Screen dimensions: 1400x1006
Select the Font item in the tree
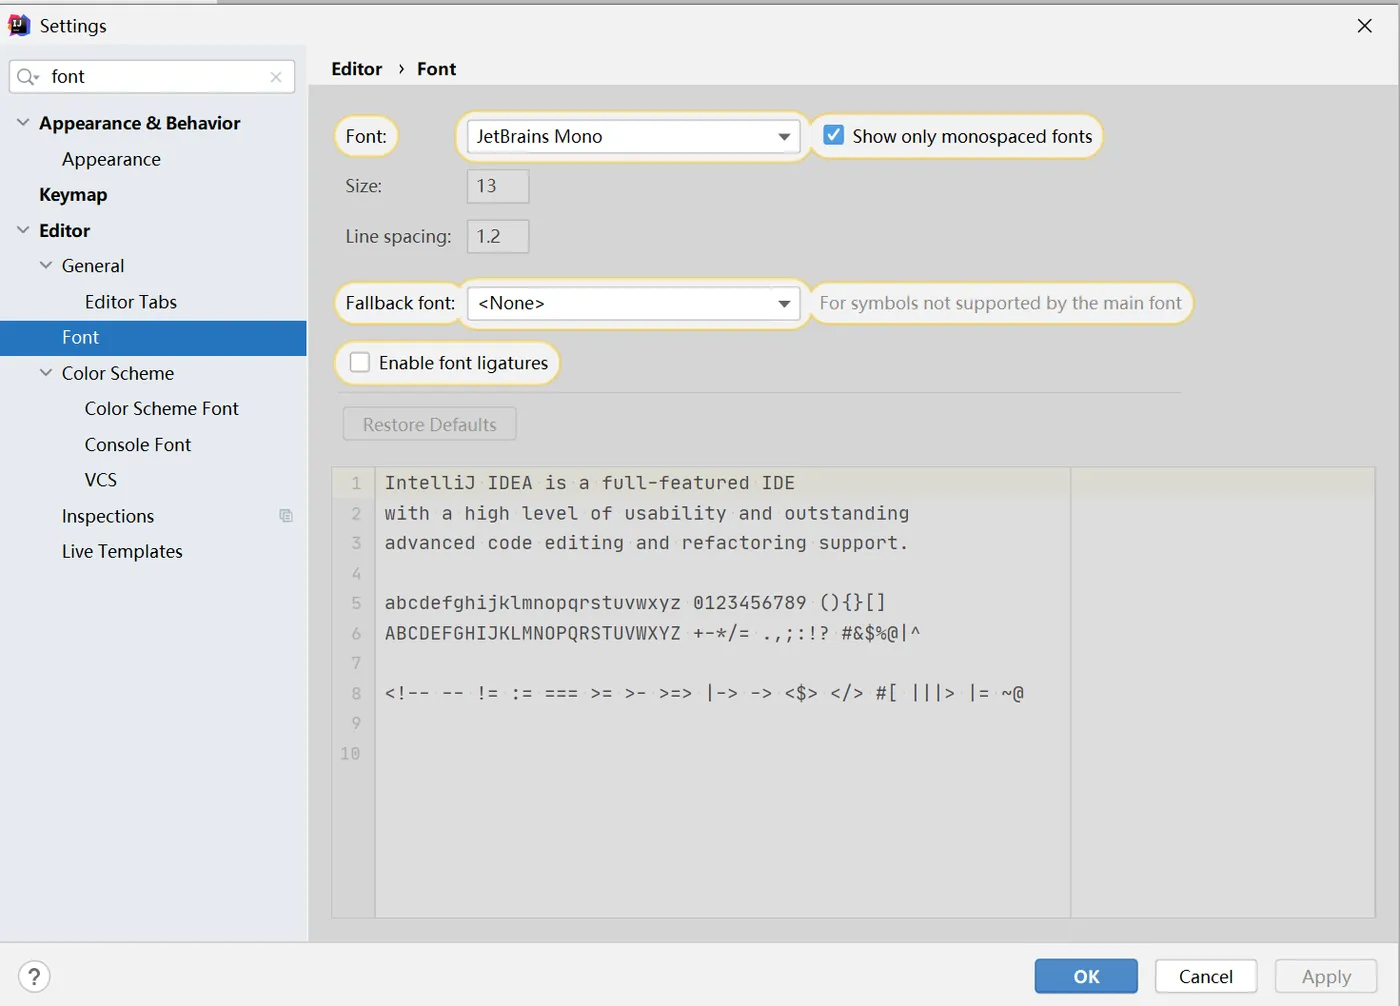click(x=153, y=338)
